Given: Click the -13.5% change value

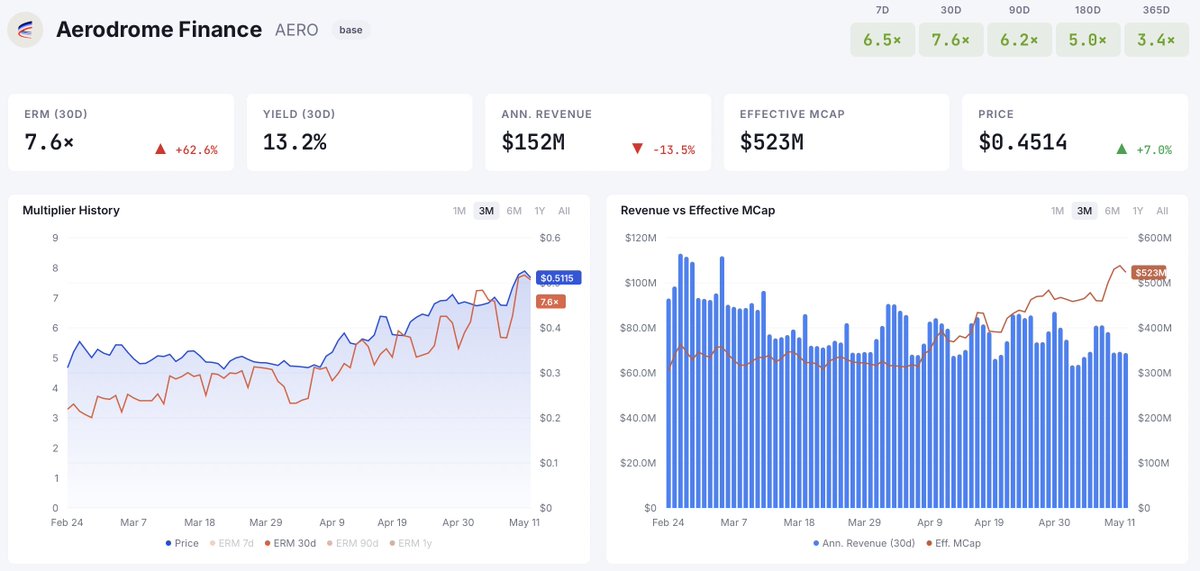Looking at the screenshot, I should (673, 151).
